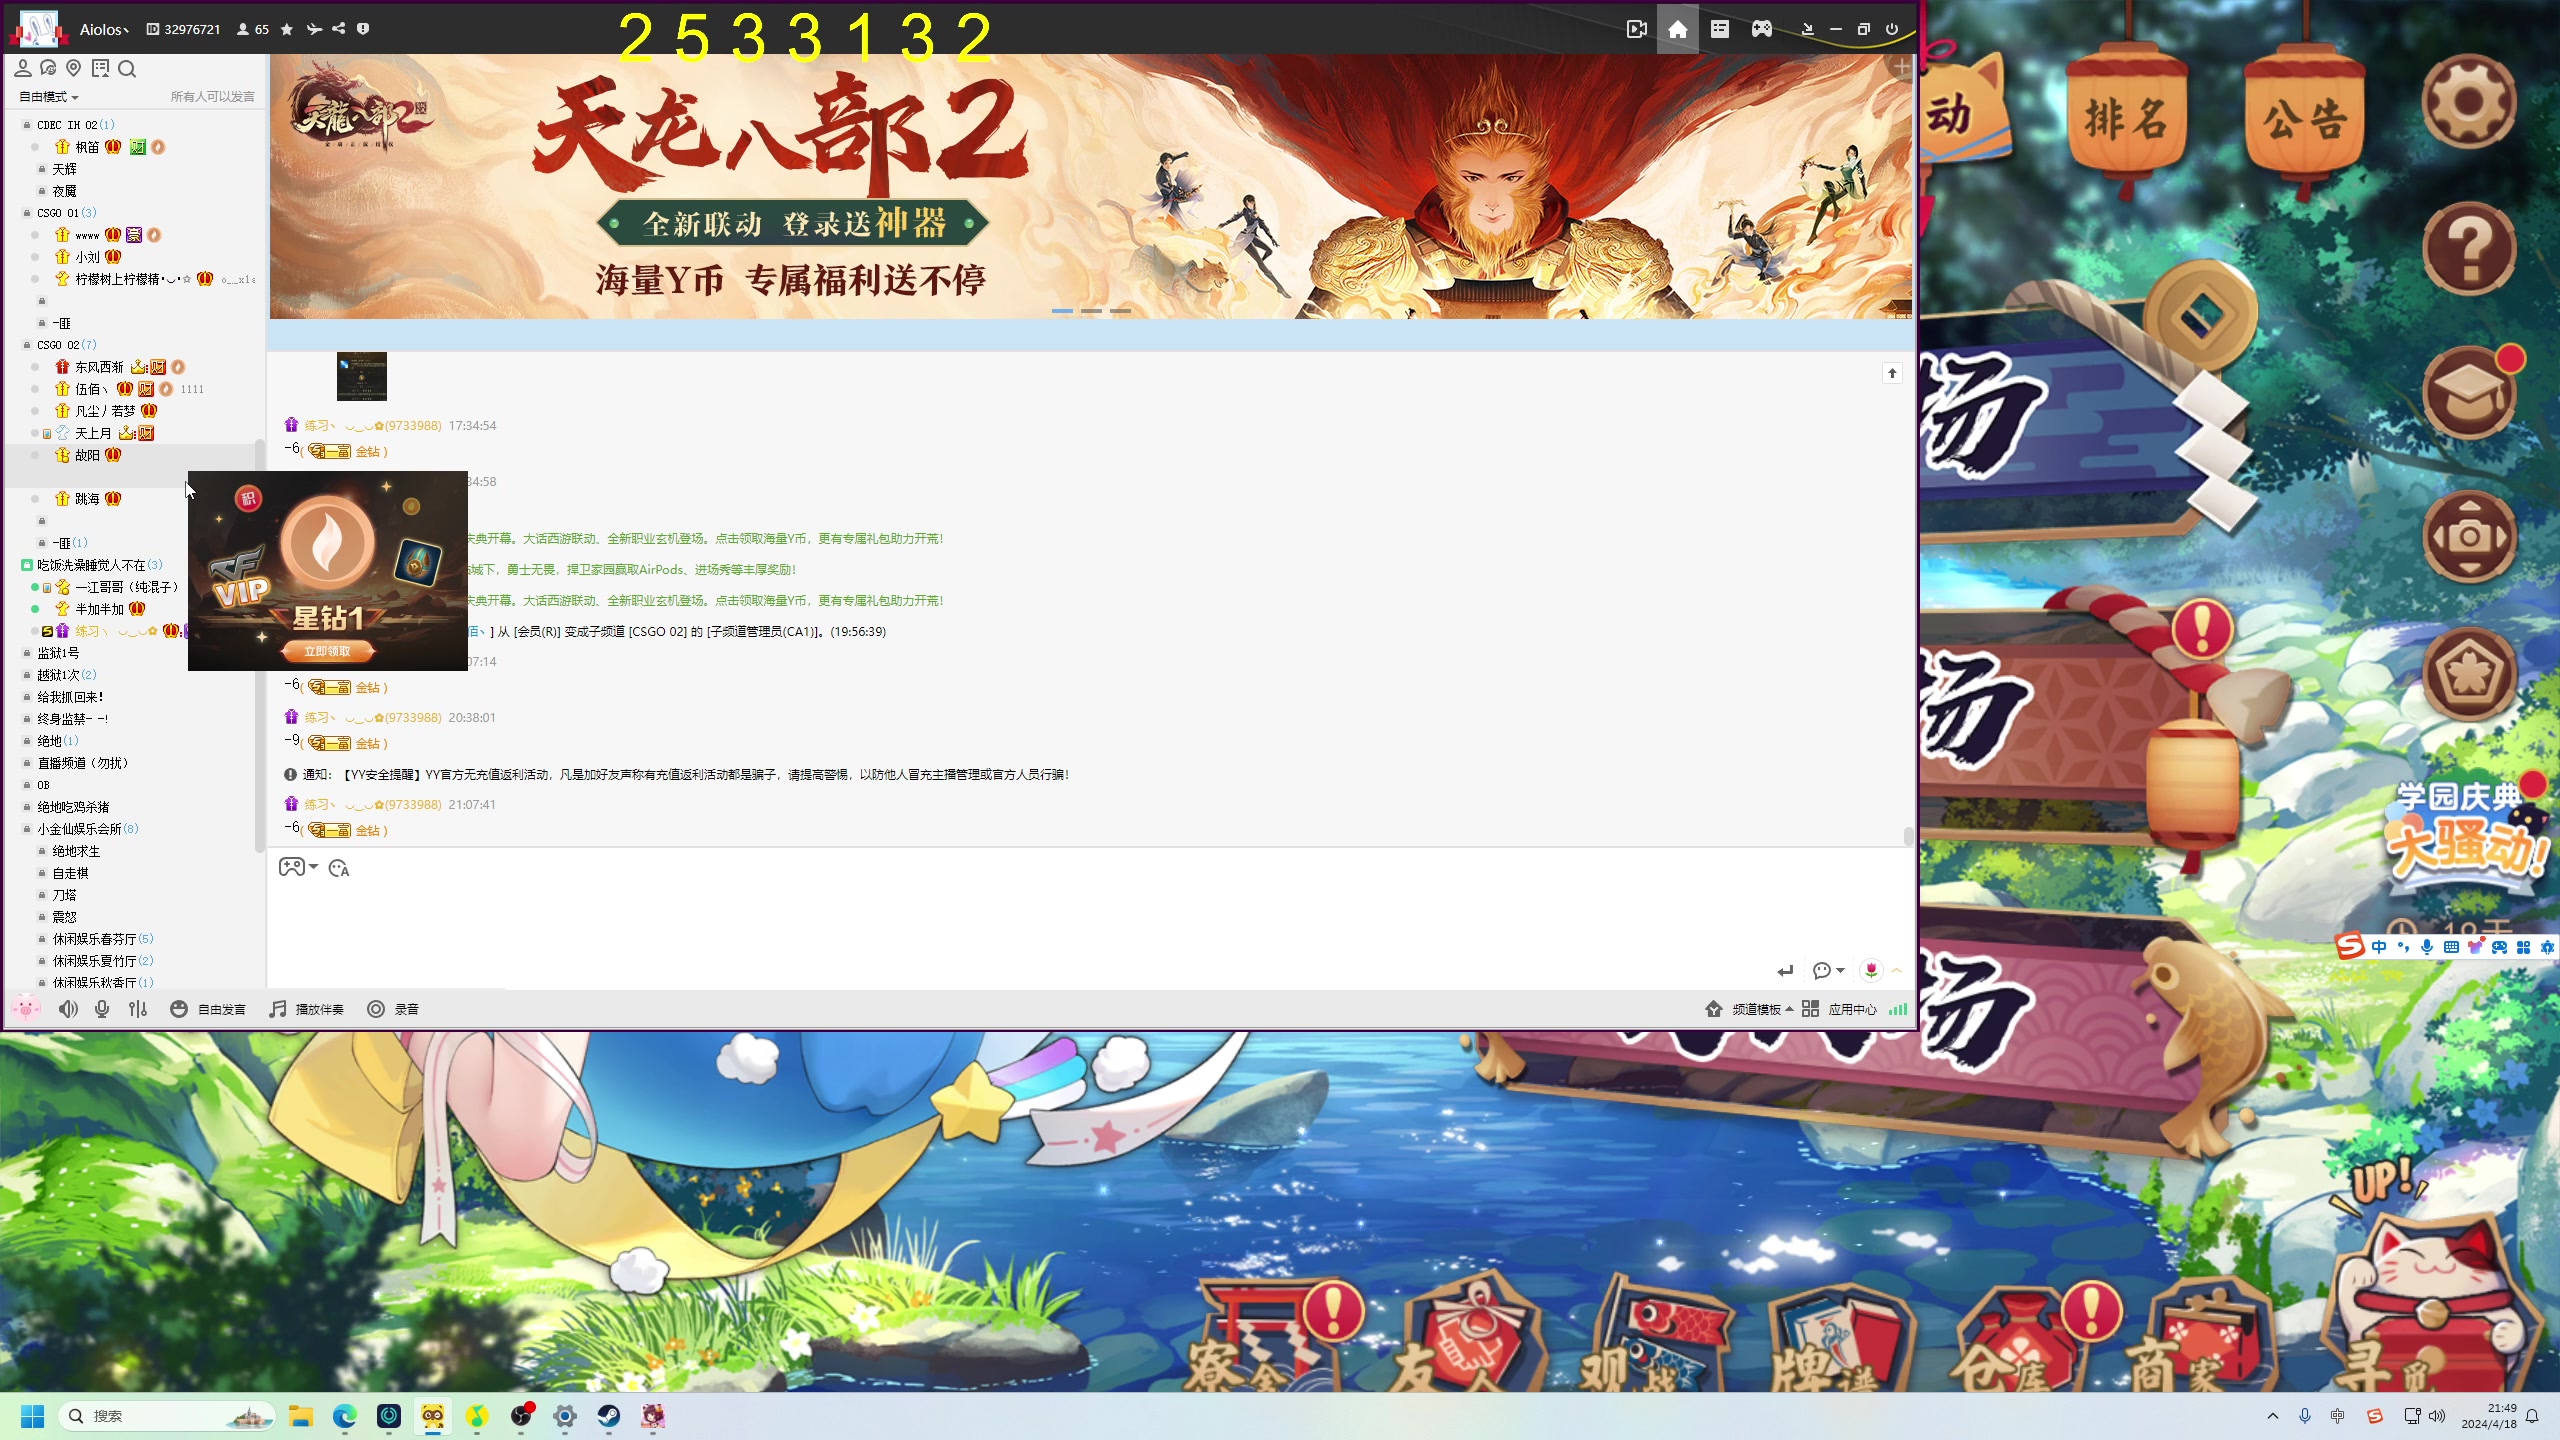Click the gold coin icon in the game

pyautogui.click(x=2201, y=315)
